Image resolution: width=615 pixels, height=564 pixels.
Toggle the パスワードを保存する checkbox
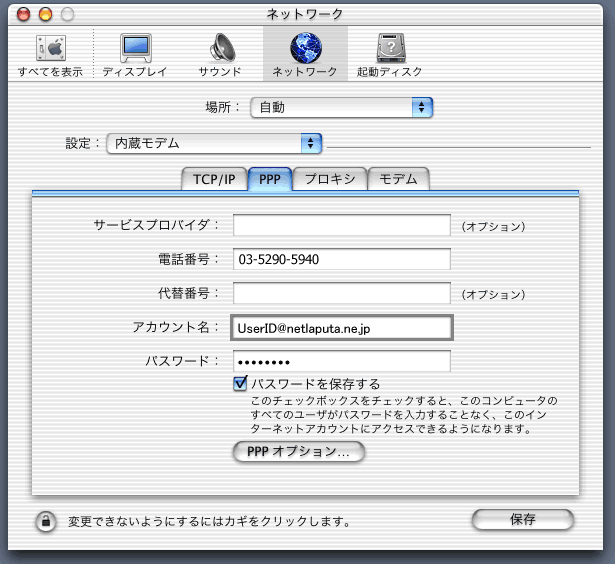240,383
